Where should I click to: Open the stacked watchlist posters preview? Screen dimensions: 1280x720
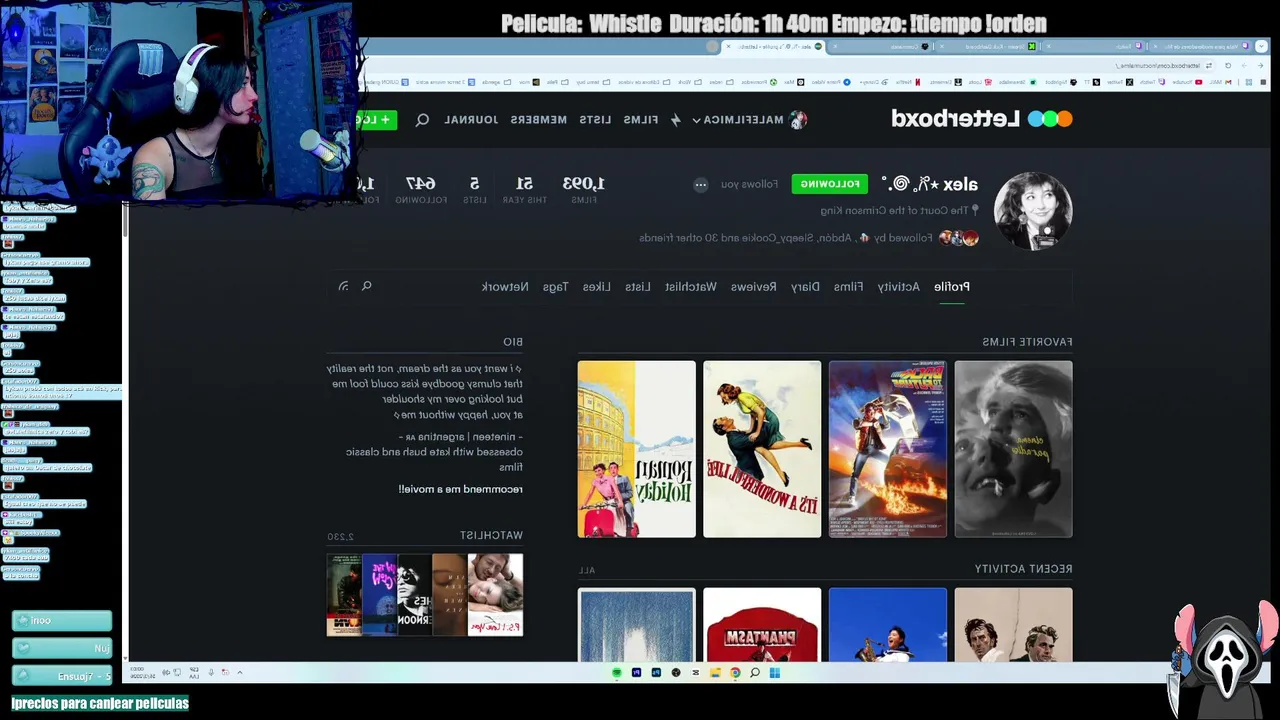[425, 595]
